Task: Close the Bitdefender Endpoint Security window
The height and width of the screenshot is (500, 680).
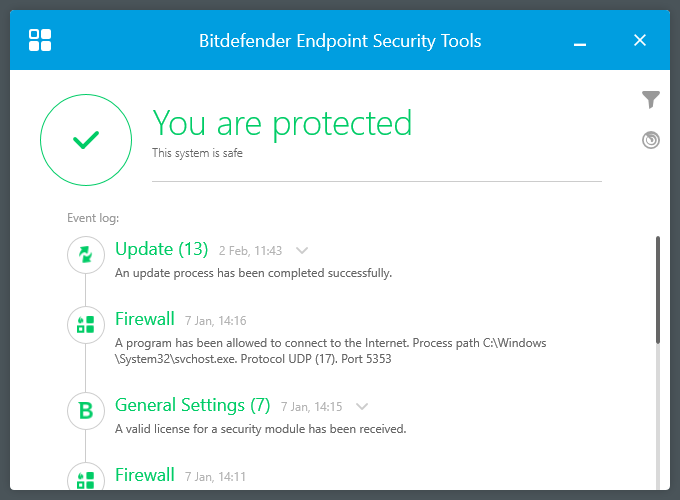Action: pyautogui.click(x=640, y=41)
